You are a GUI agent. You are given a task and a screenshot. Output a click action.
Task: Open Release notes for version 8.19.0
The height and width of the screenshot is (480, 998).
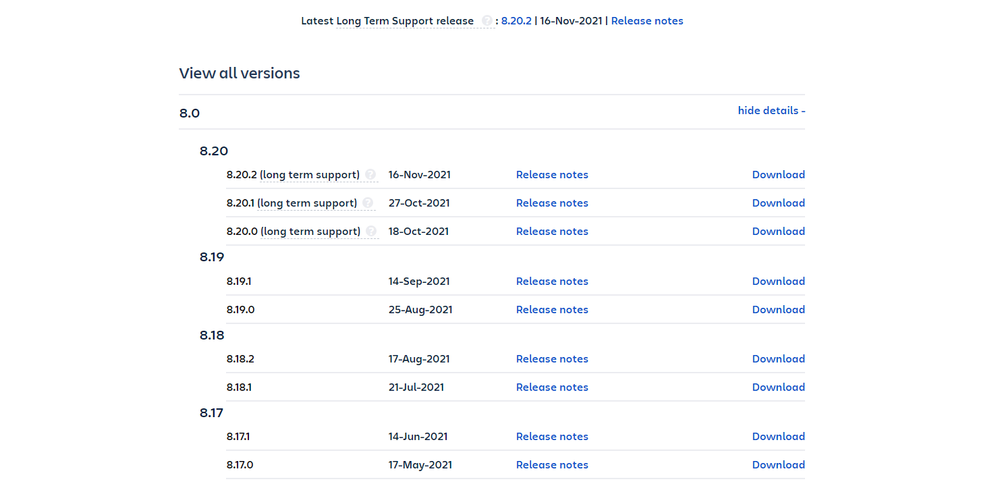pyautogui.click(x=552, y=309)
